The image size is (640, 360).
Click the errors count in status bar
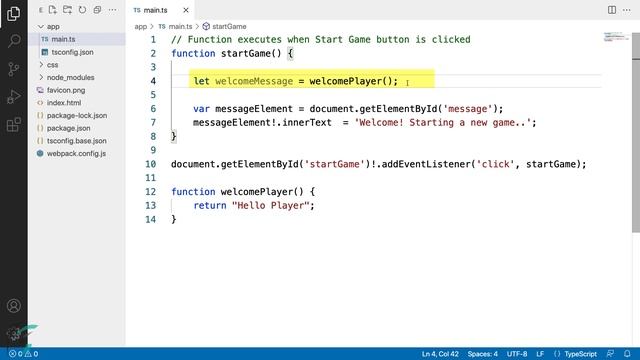16,354
